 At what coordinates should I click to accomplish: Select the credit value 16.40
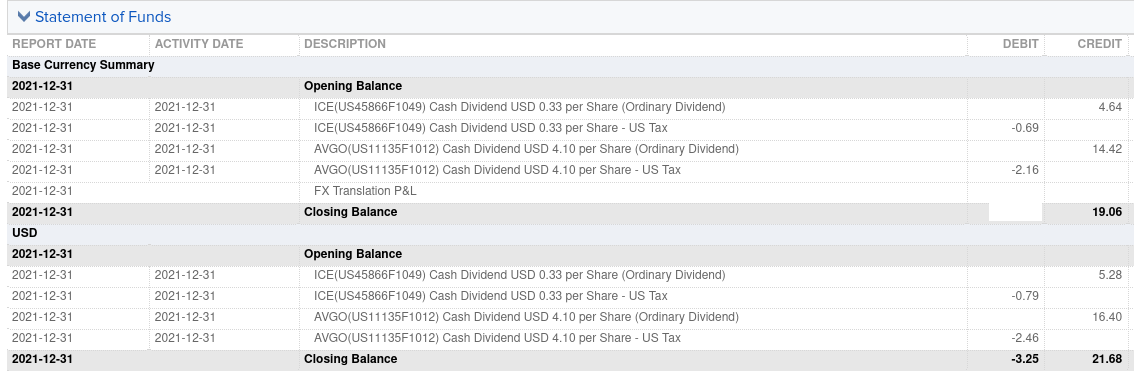coord(1107,317)
